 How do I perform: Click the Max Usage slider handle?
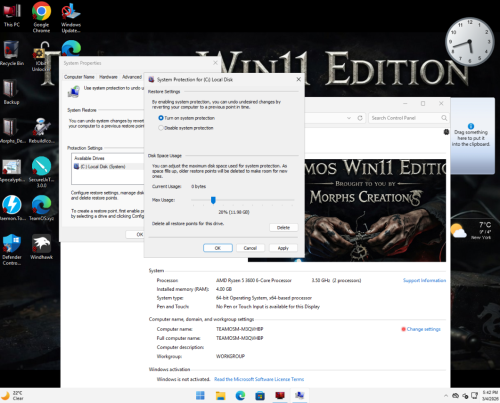pyautogui.click(x=213, y=200)
